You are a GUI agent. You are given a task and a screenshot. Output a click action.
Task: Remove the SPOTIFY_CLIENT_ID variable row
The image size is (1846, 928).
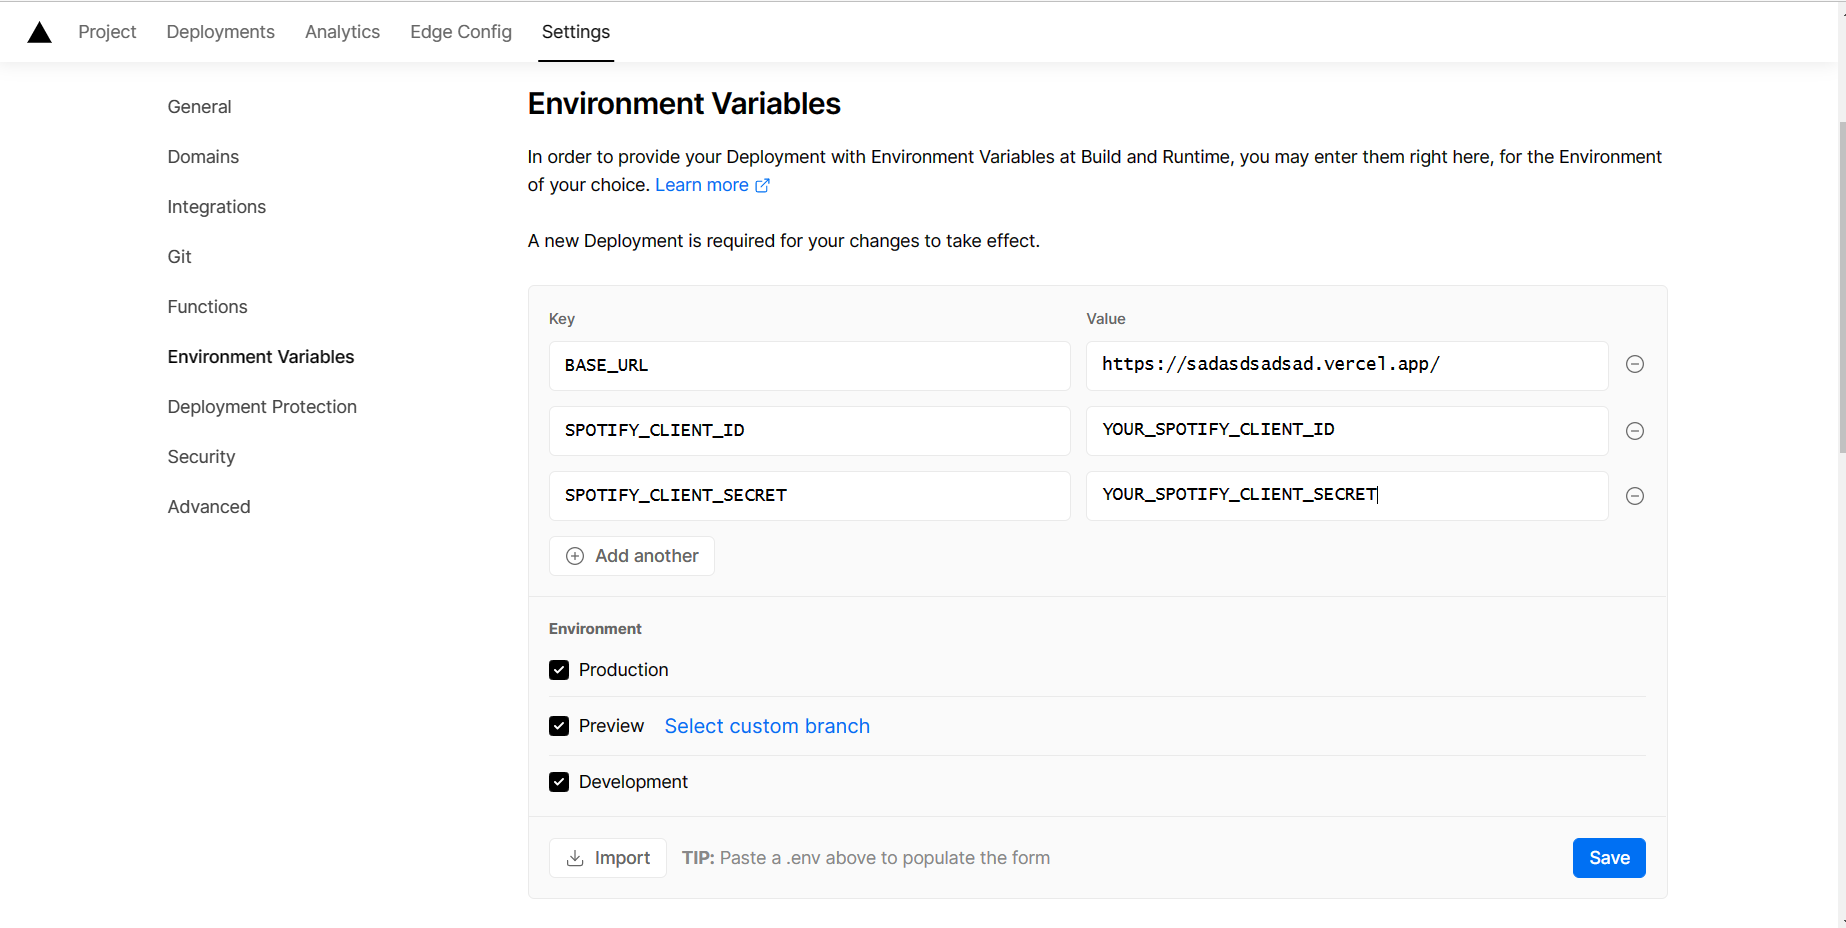point(1635,431)
